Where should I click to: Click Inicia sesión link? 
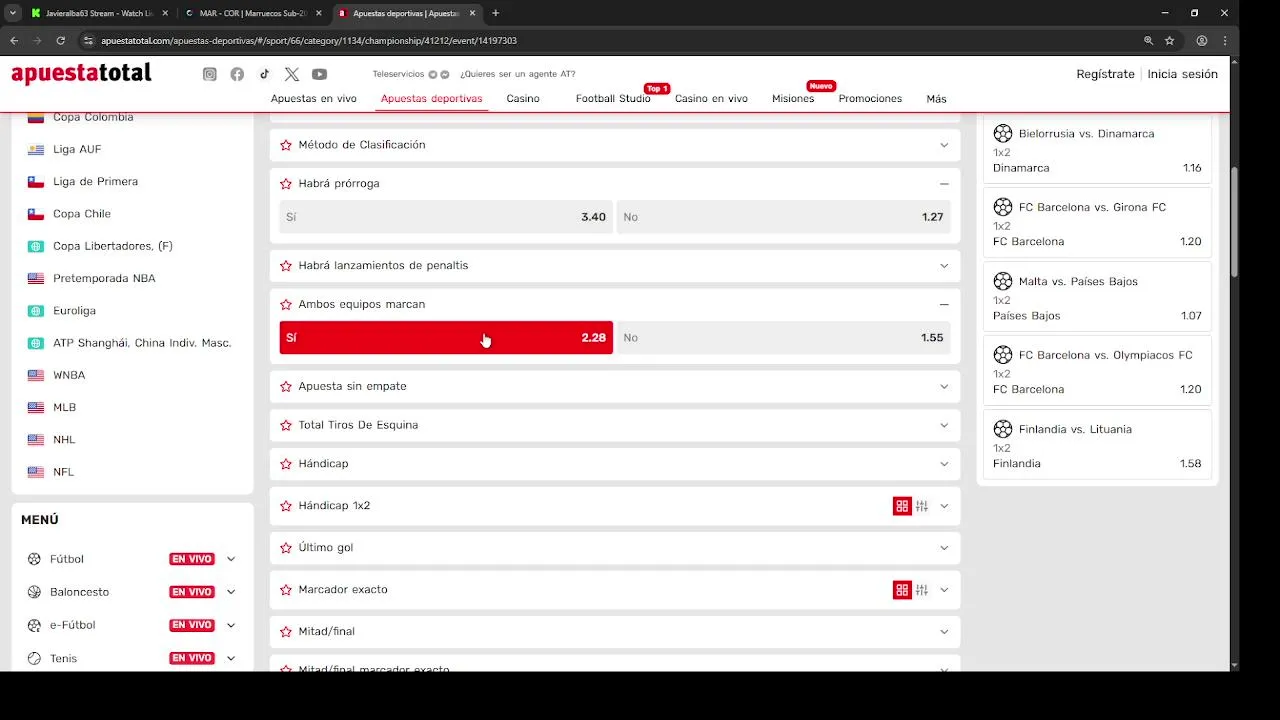(x=1182, y=74)
